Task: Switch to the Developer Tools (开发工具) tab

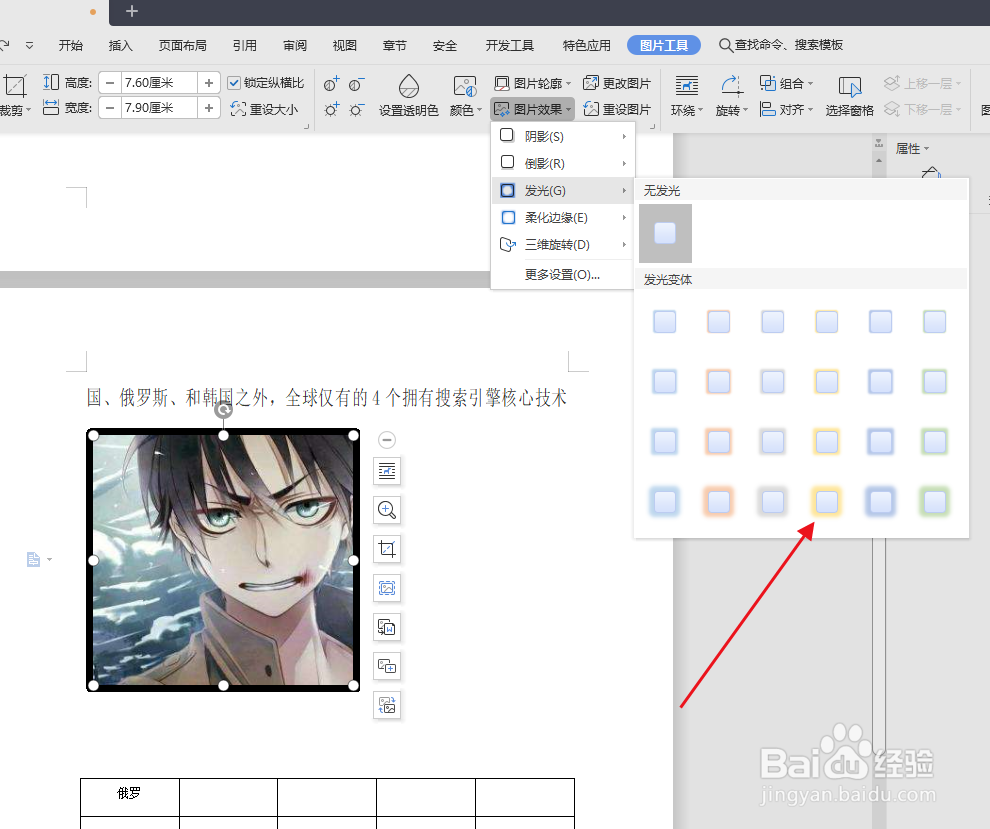Action: point(510,45)
